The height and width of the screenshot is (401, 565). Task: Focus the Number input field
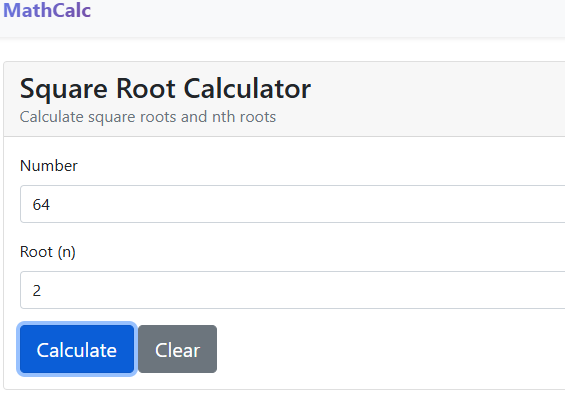click(293, 204)
